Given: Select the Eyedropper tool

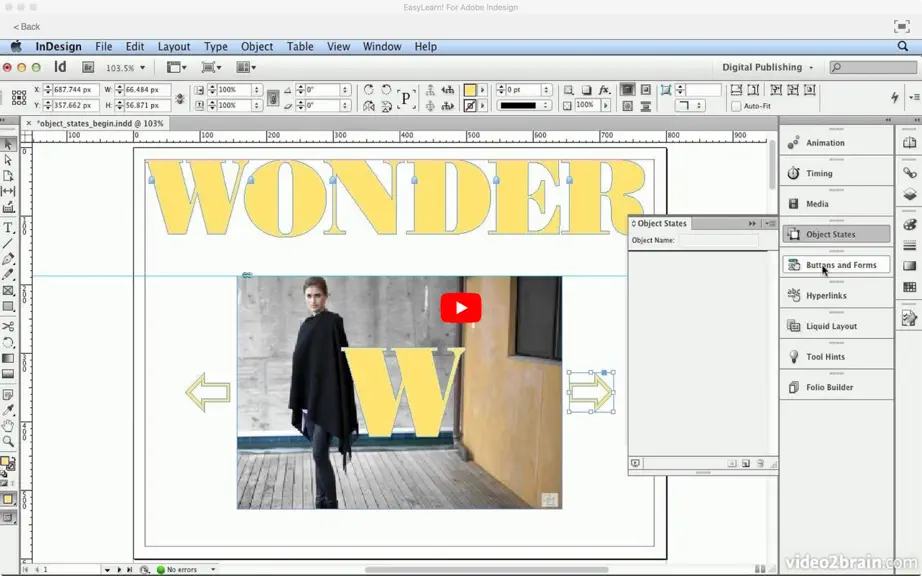Looking at the screenshot, I should (x=8, y=410).
